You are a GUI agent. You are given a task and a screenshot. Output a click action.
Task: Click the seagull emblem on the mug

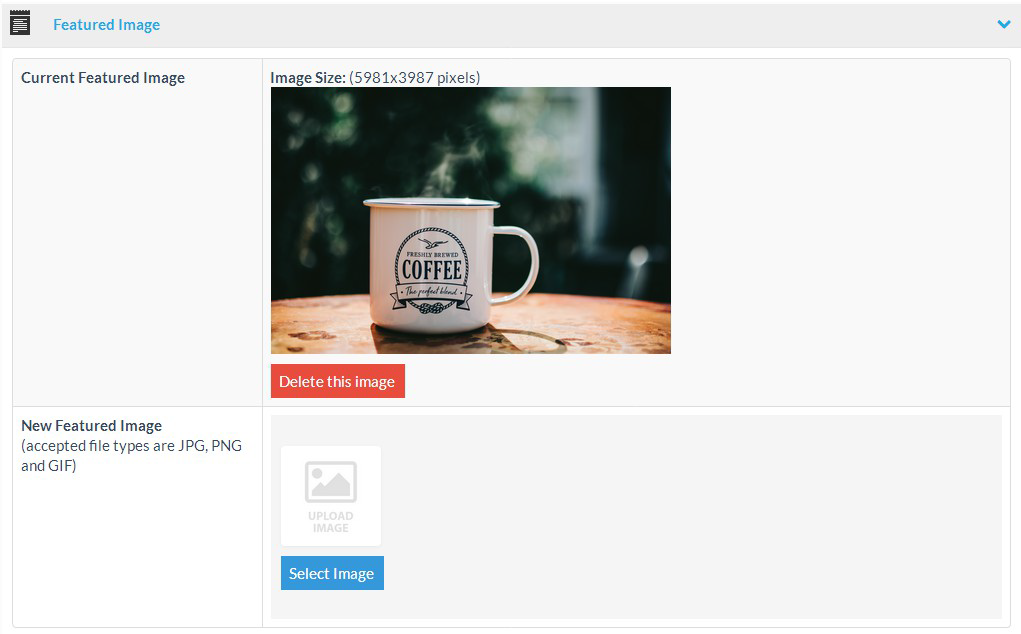(431, 243)
